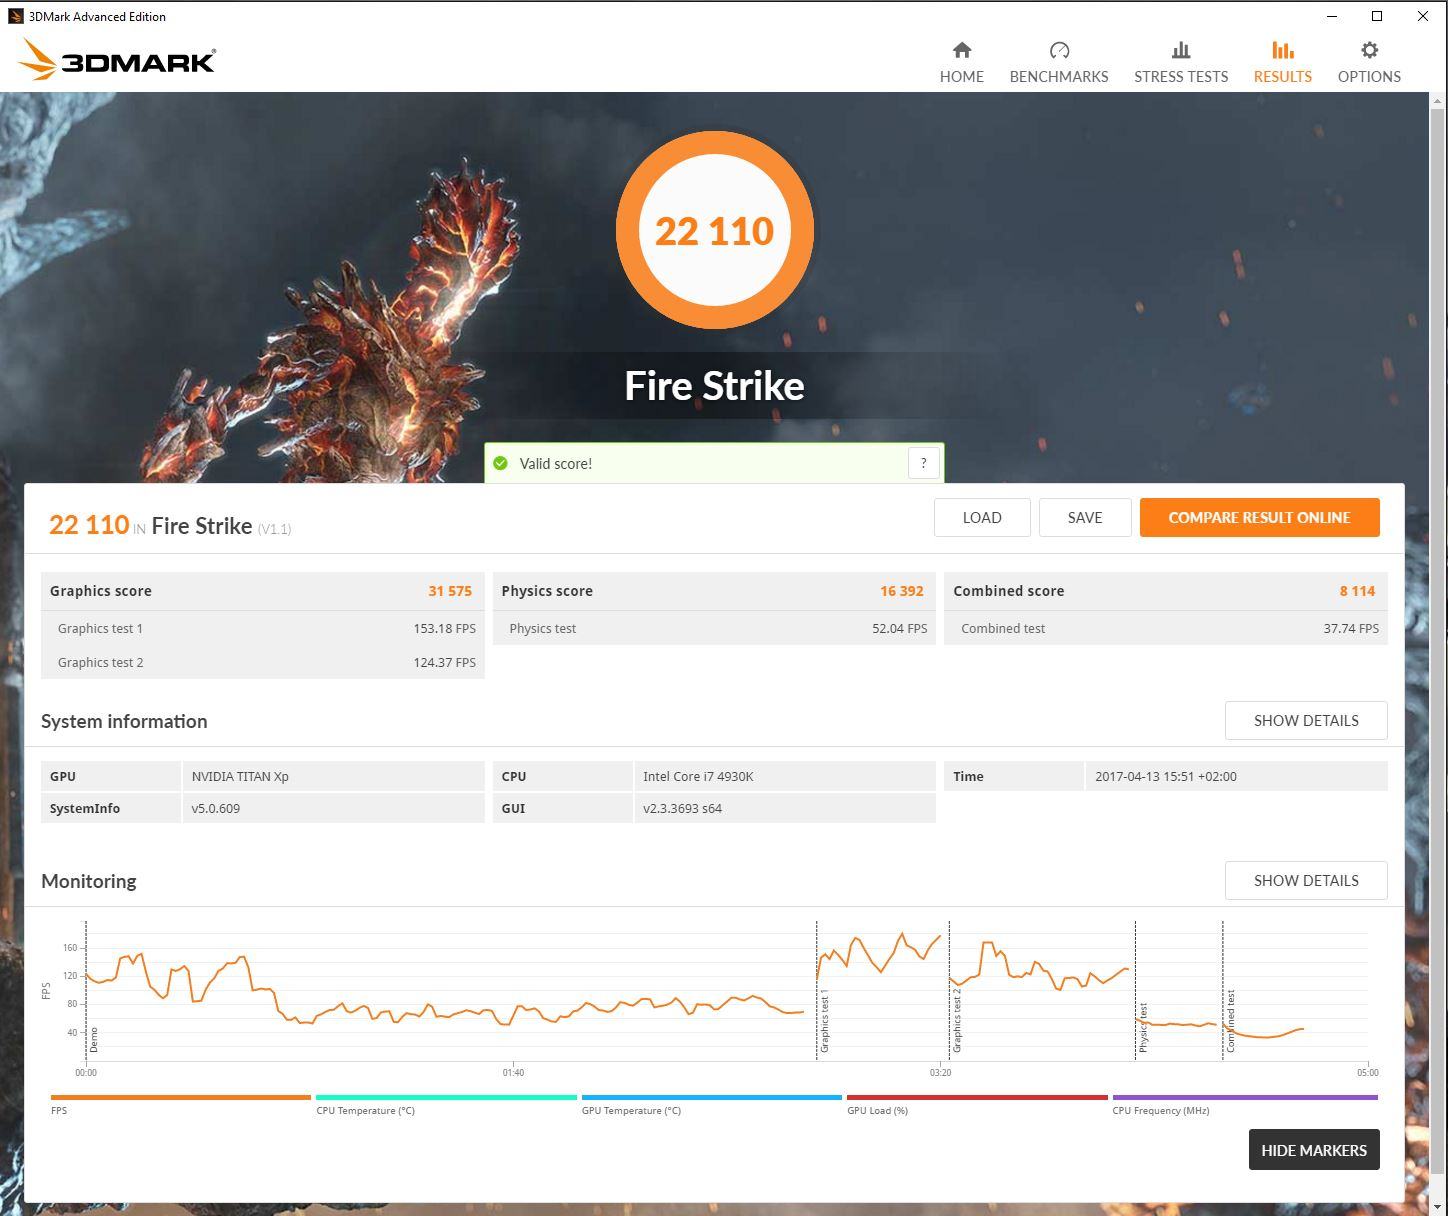
Task: Click the Graphics test 1 value 153.18 FPS
Action: 444,629
